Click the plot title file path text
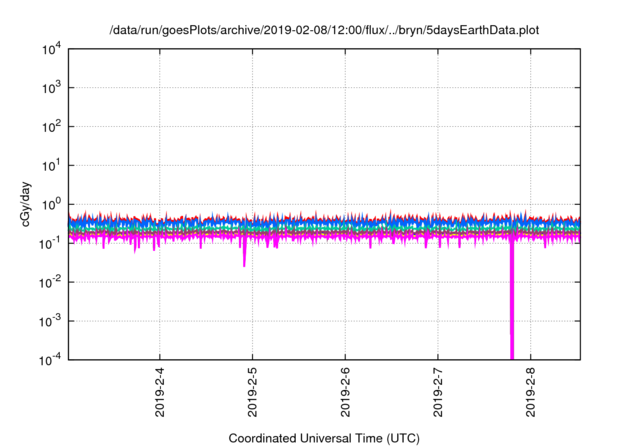This screenshot has height=448, width=640. click(x=324, y=30)
